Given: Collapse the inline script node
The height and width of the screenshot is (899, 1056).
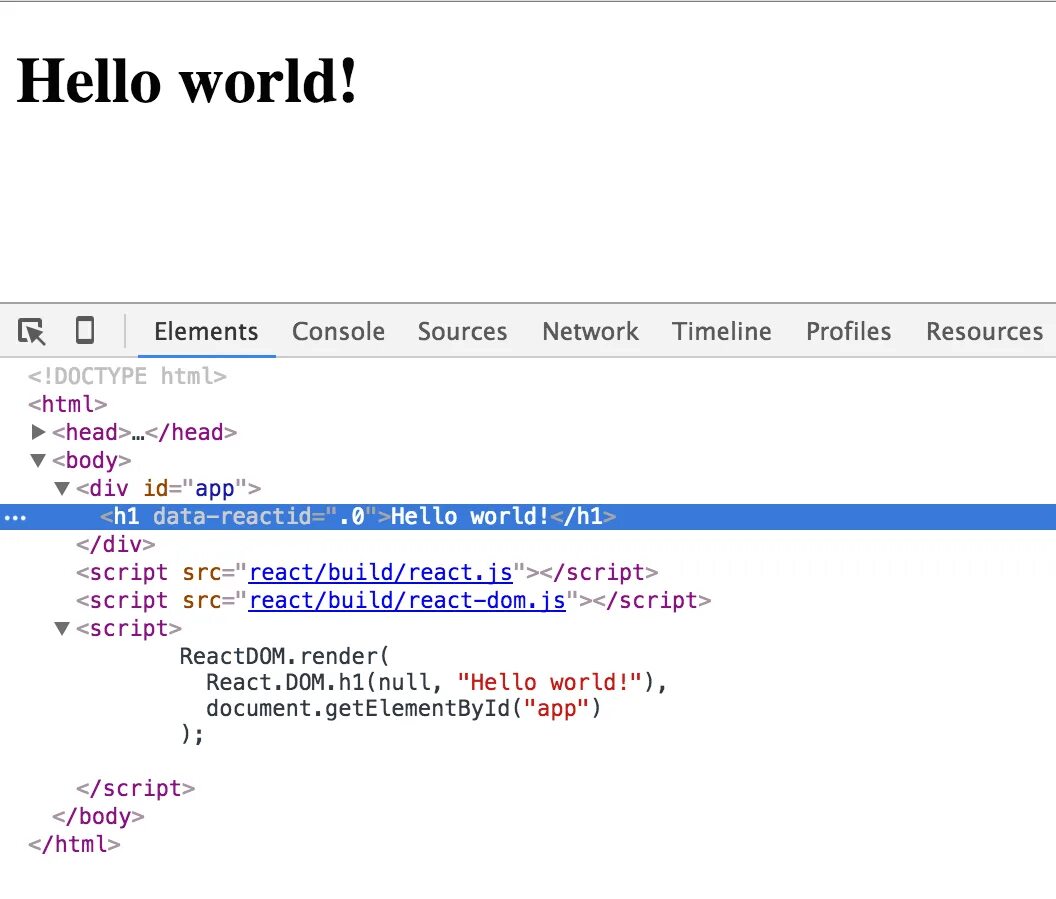Looking at the screenshot, I should point(62,628).
